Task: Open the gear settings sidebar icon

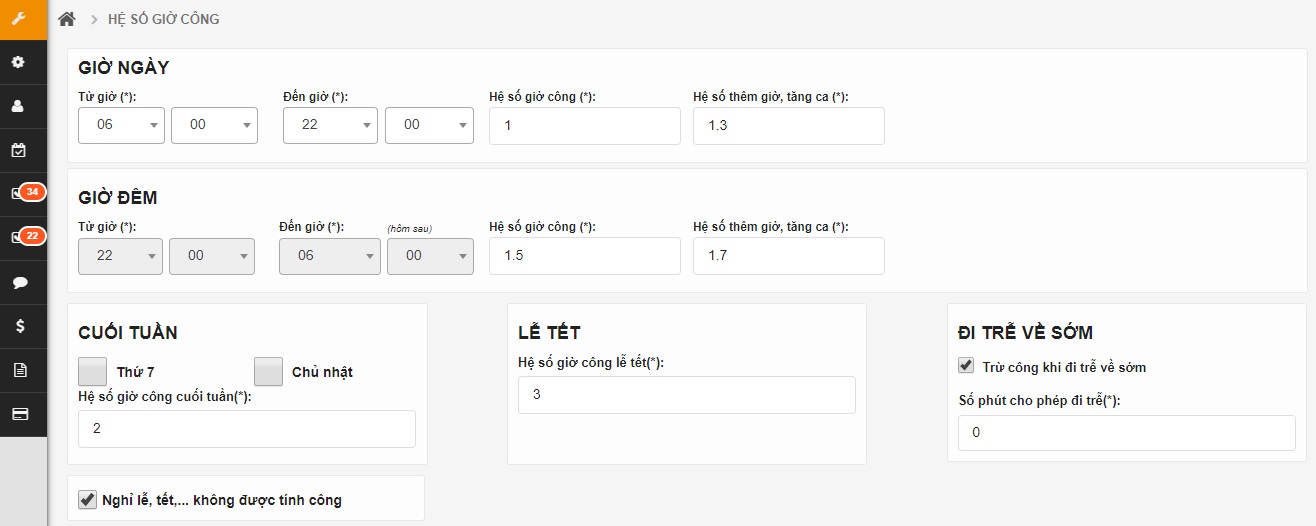Action: click(18, 62)
